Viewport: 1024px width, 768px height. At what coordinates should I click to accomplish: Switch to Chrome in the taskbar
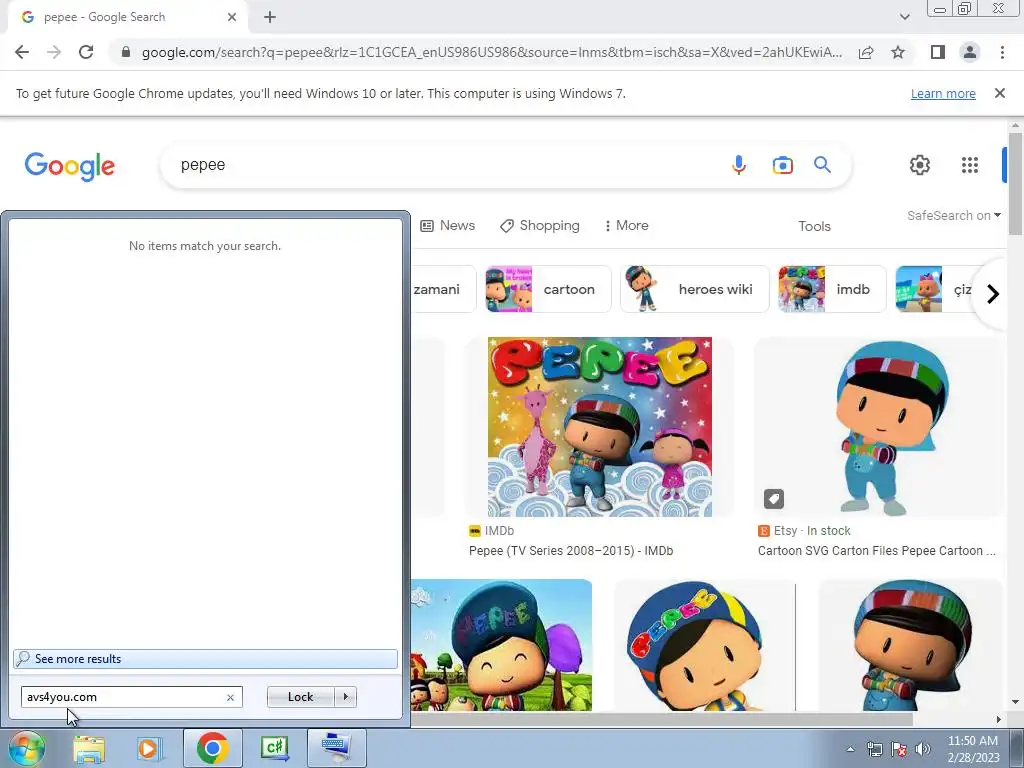point(212,748)
